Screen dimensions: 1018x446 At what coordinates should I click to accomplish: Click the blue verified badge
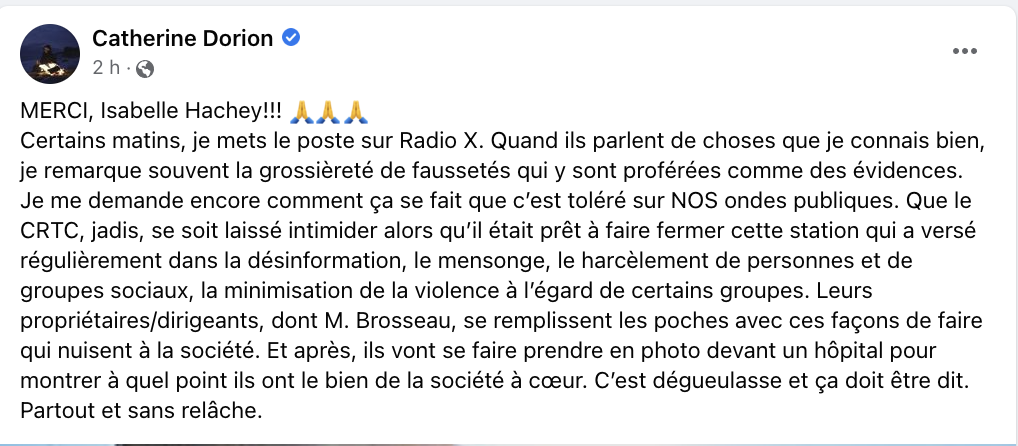pos(291,38)
